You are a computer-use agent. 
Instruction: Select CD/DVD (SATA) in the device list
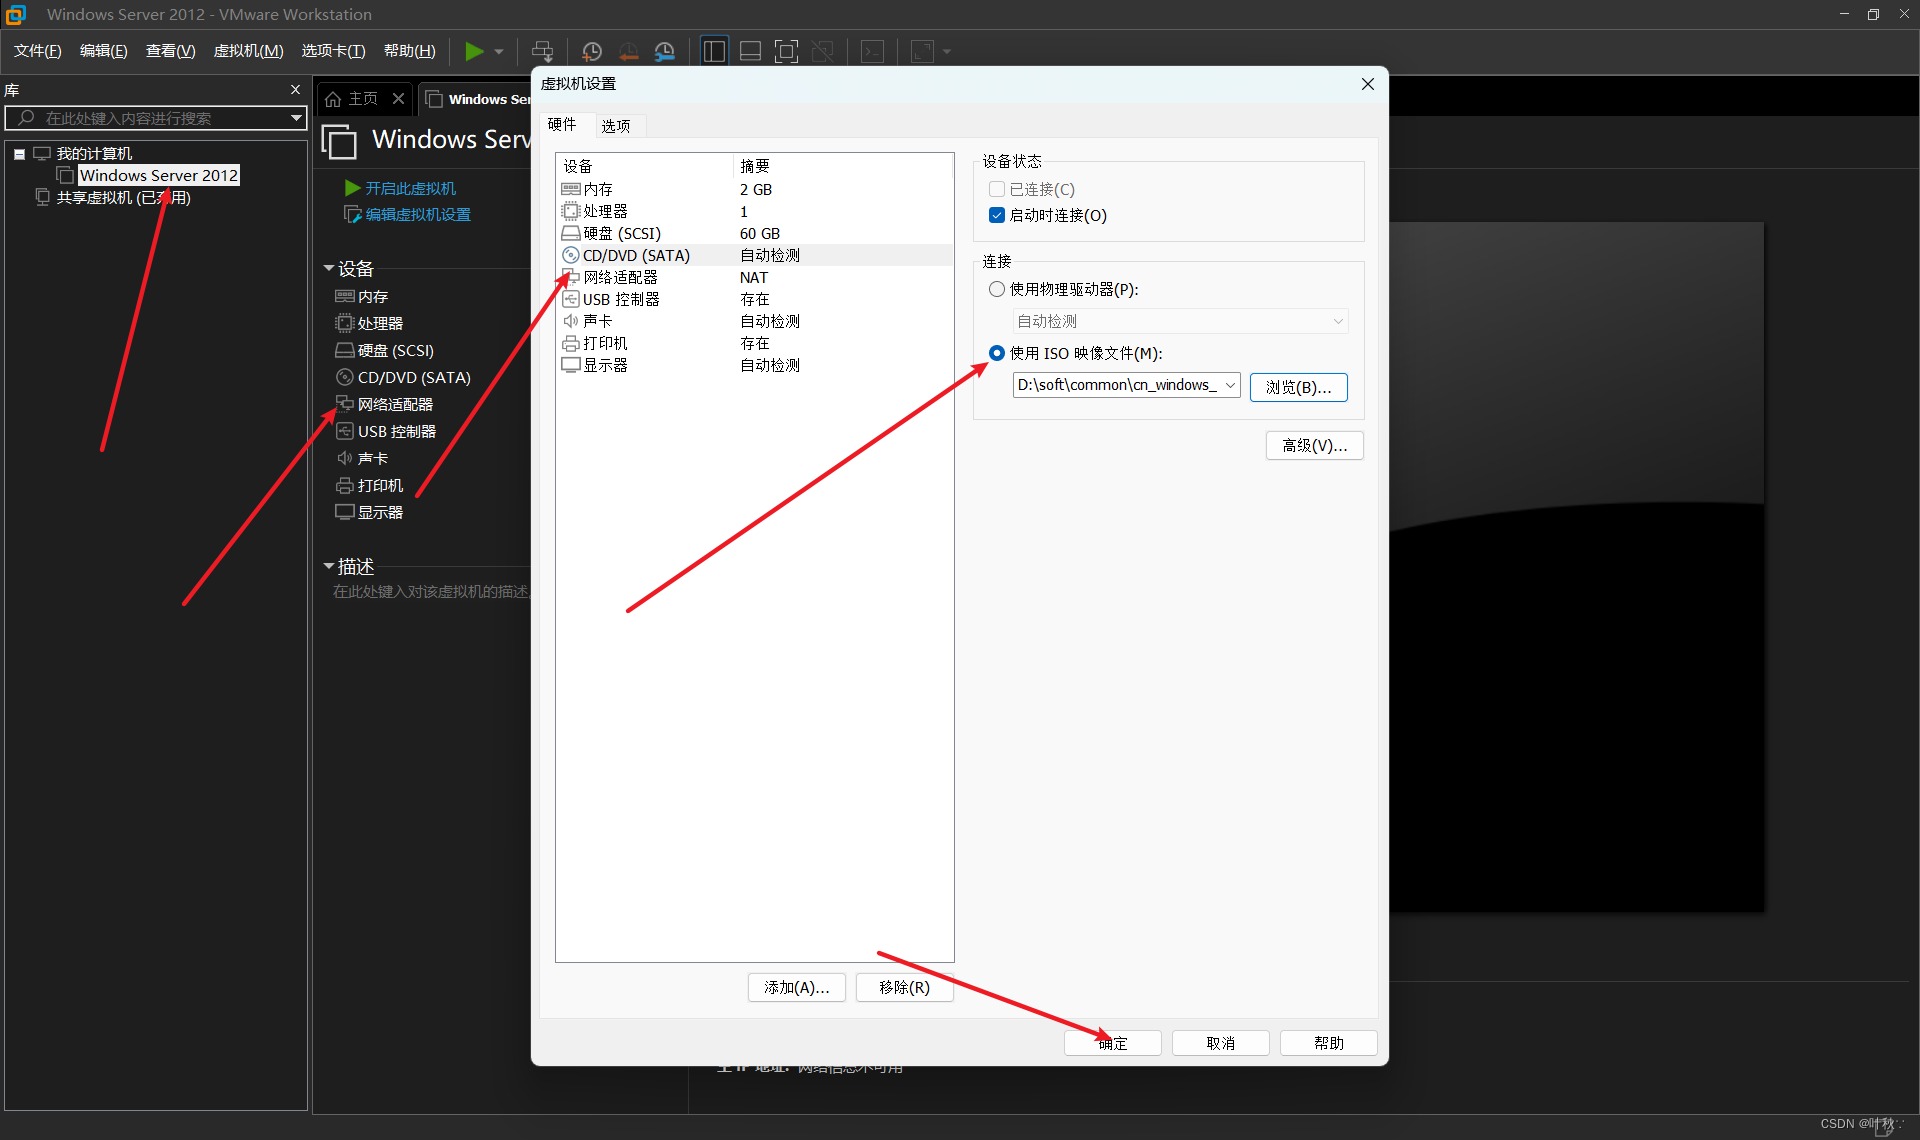coord(636,255)
